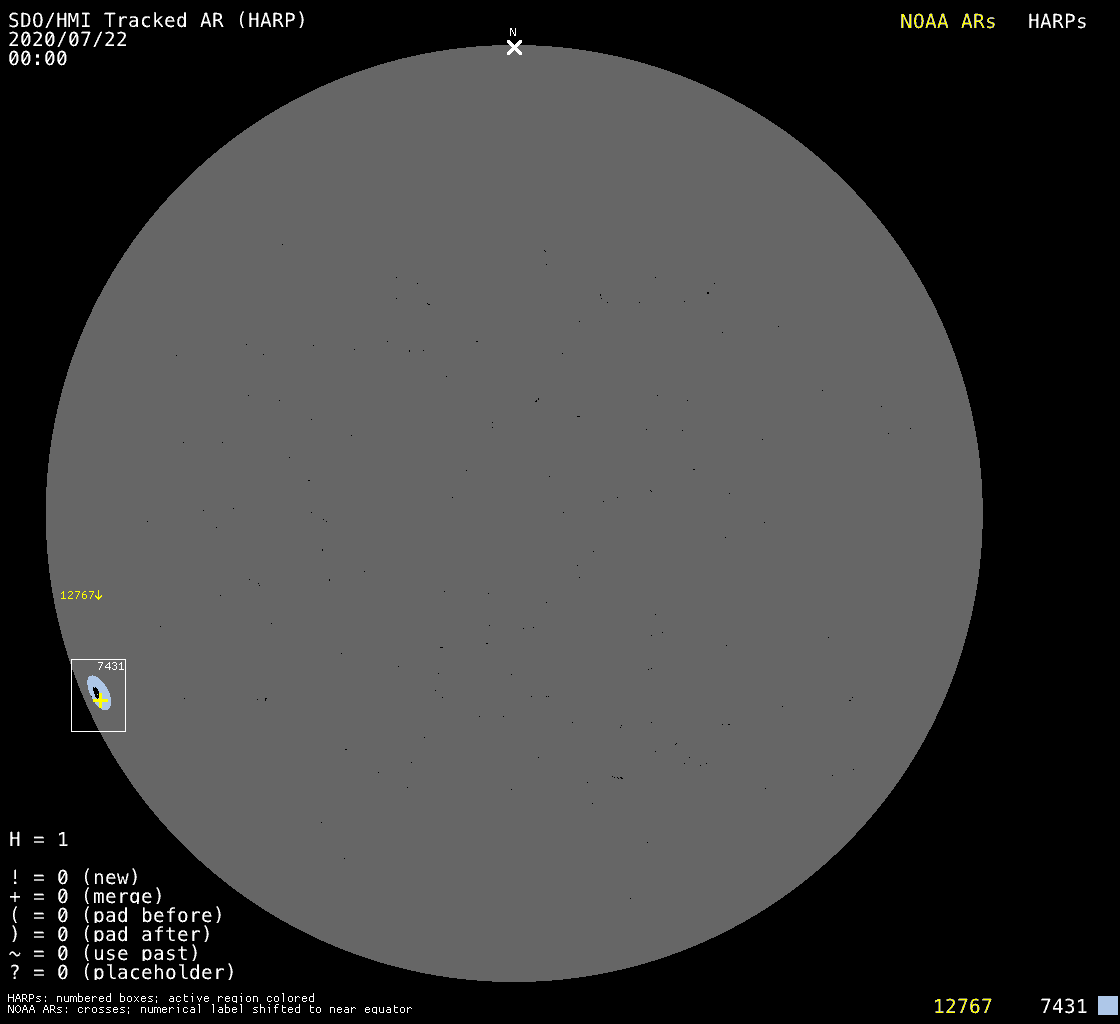Click the '~ = 0 (use past)' entry
Image resolution: width=1120 pixels, height=1024 pixels.
tap(104, 953)
